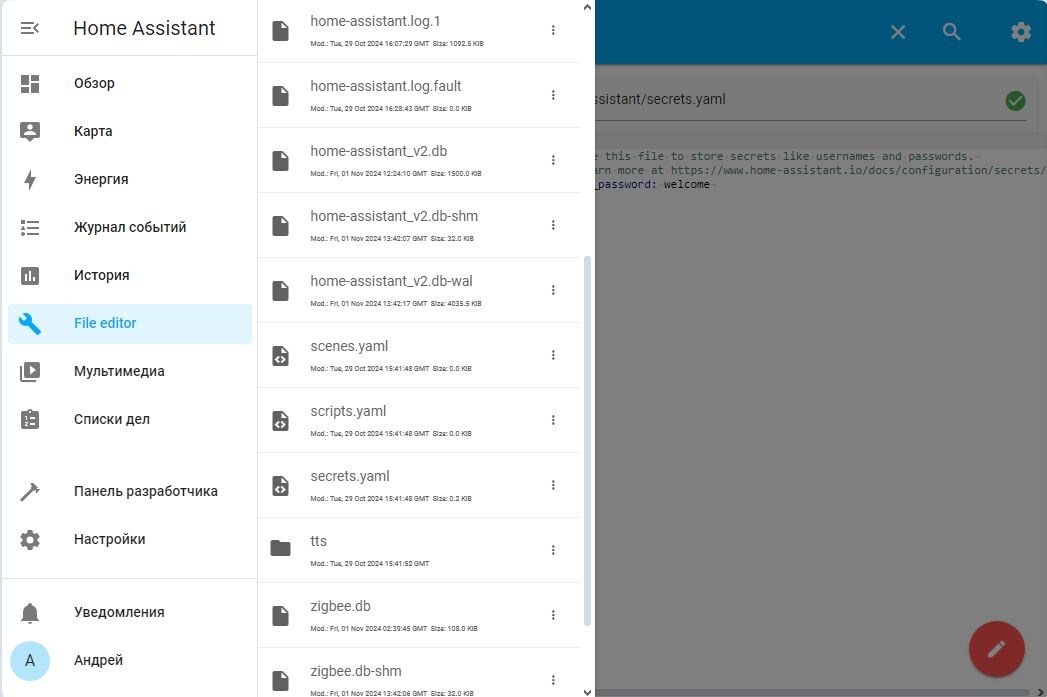
Task: Open the Обзор dashboard
Action: [x=130, y=83]
